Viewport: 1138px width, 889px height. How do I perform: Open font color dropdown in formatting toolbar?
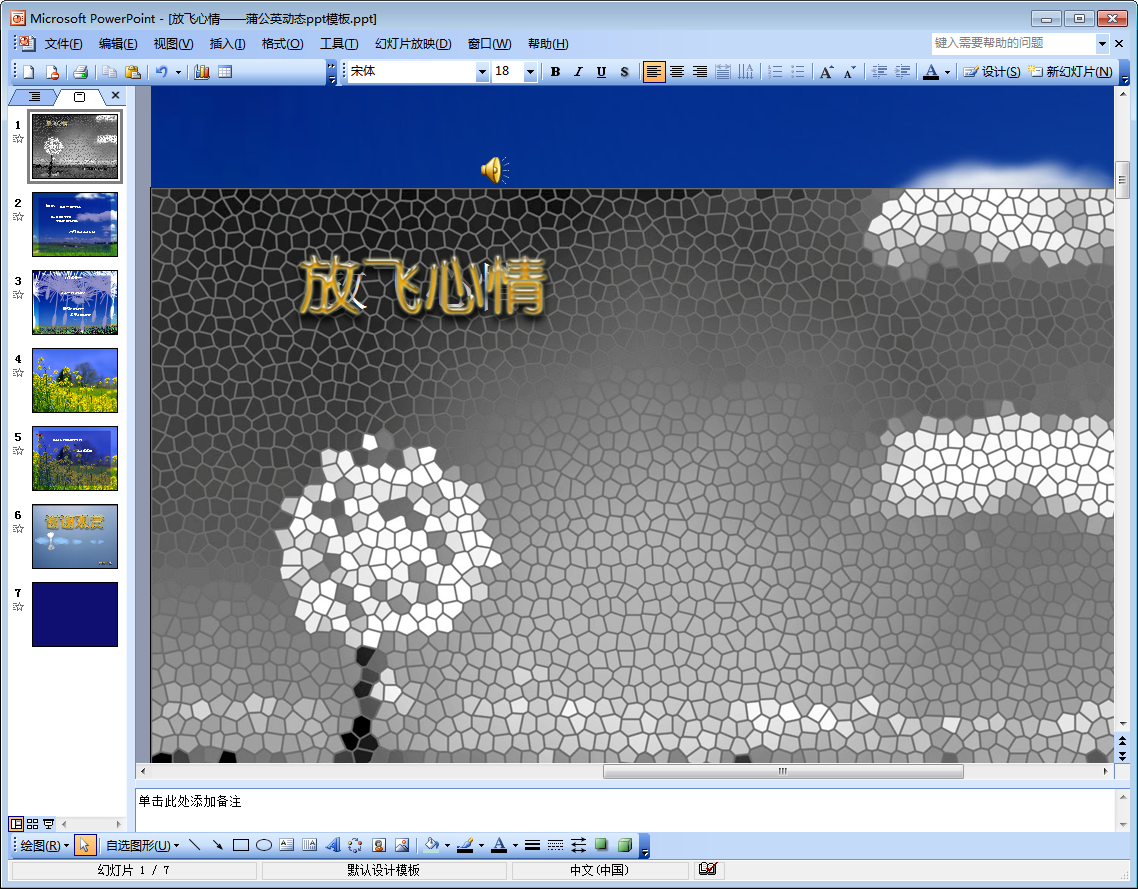947,72
